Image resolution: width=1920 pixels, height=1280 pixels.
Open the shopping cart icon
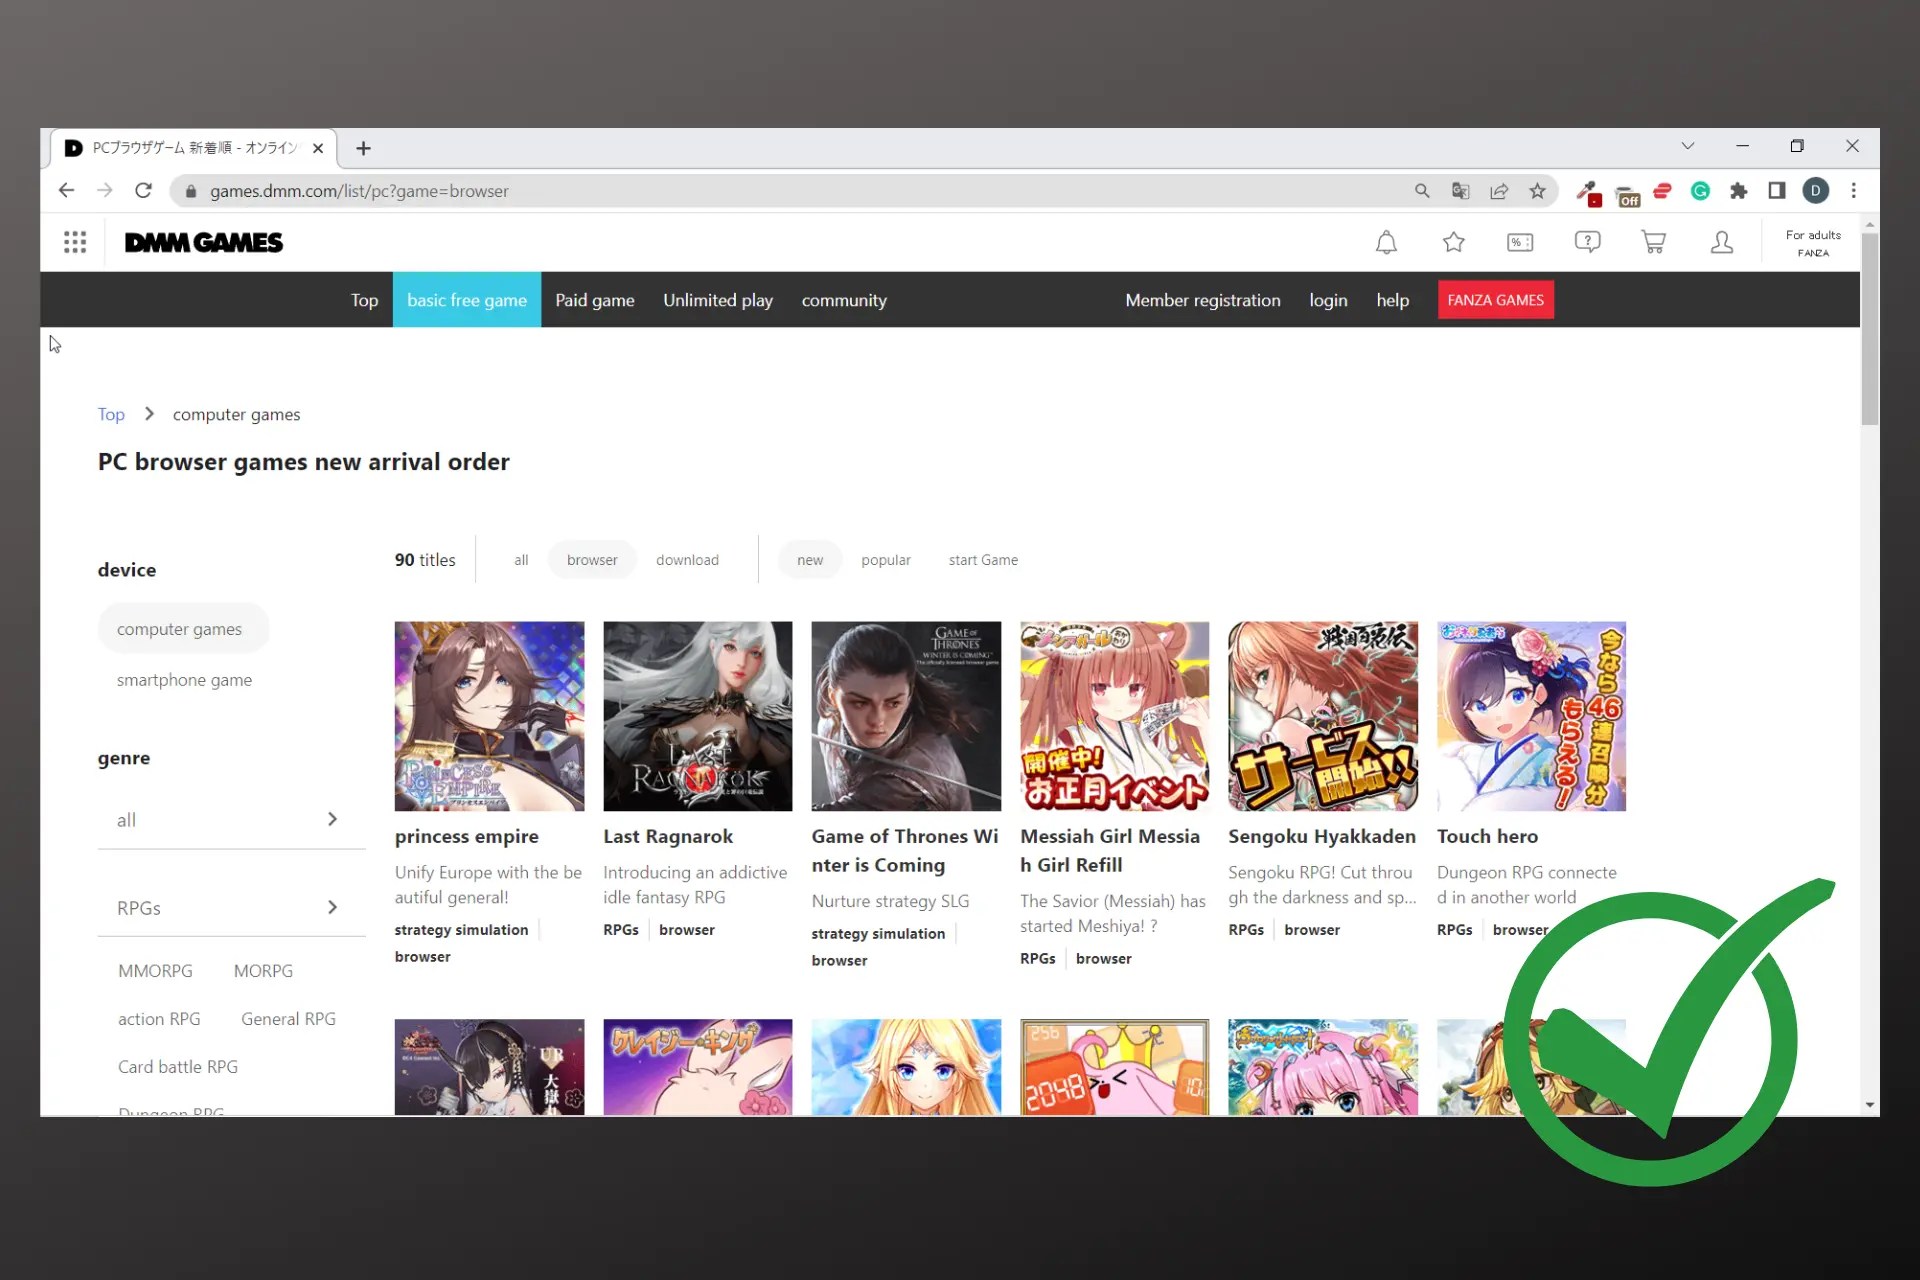(1654, 242)
